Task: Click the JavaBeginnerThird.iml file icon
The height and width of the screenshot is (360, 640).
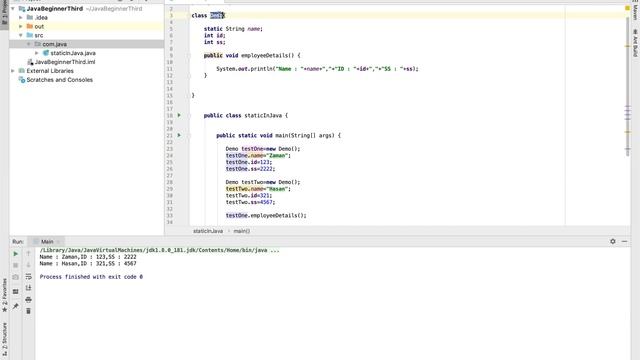Action: (x=30, y=62)
